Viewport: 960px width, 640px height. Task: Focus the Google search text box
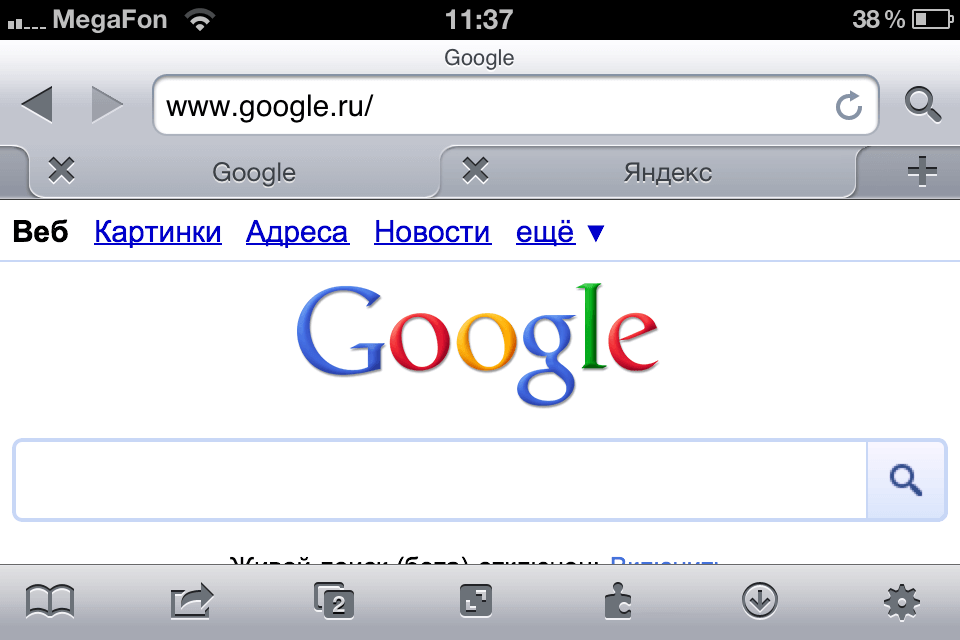tap(440, 480)
